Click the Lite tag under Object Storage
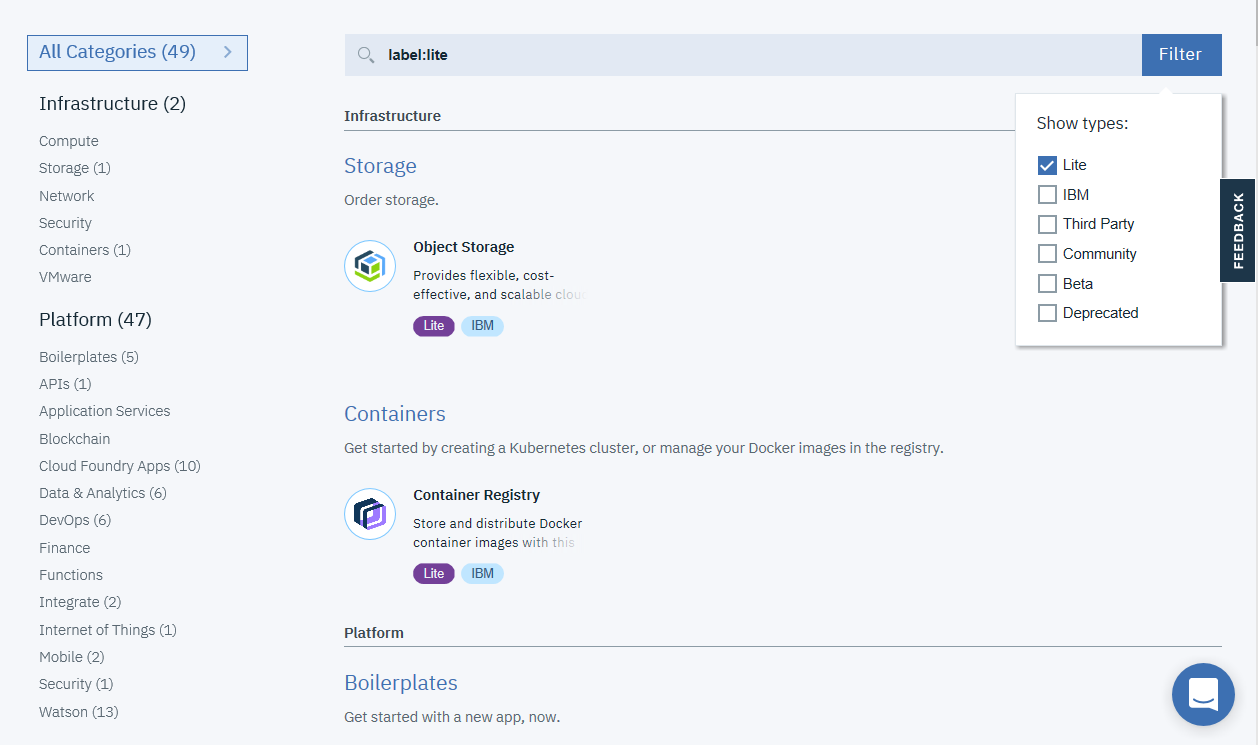The height and width of the screenshot is (745, 1258). 434,325
